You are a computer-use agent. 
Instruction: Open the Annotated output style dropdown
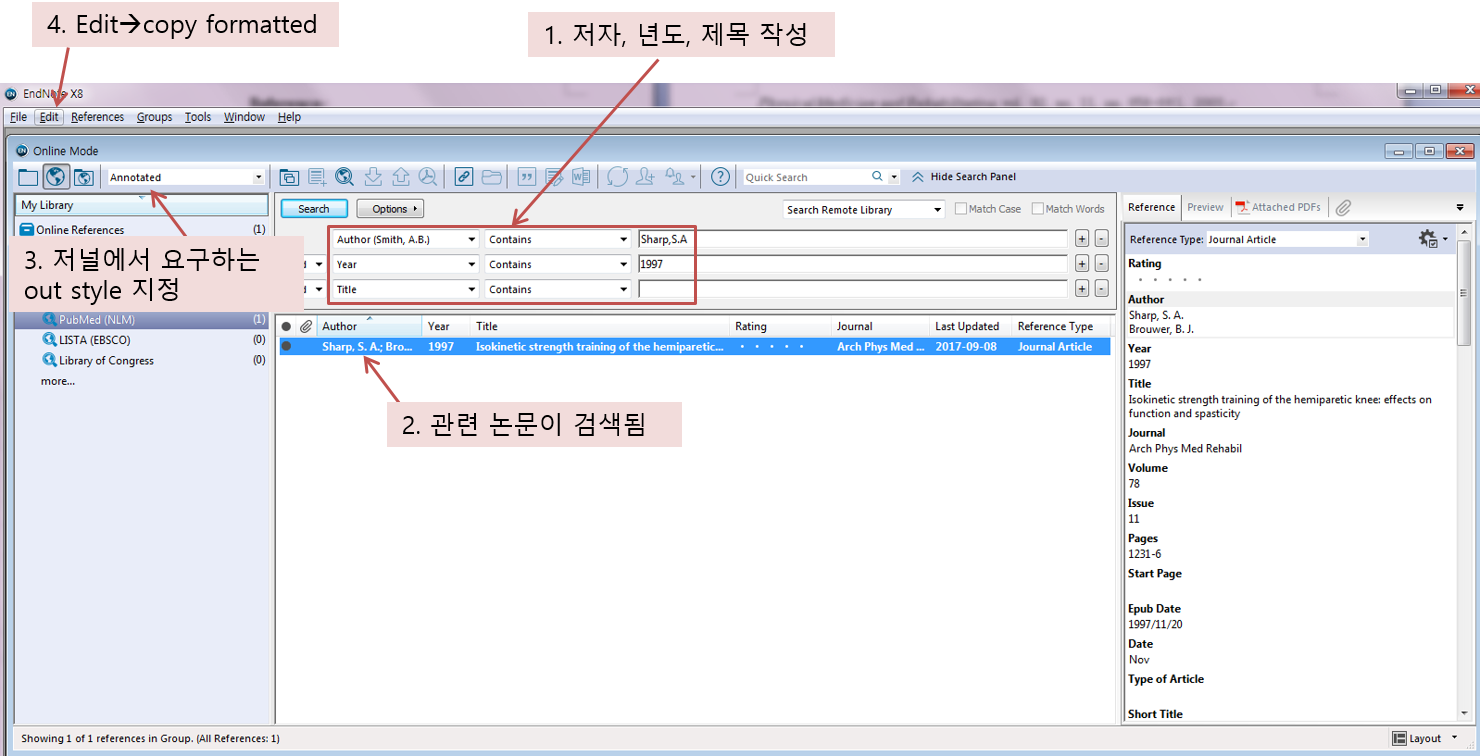[258, 177]
